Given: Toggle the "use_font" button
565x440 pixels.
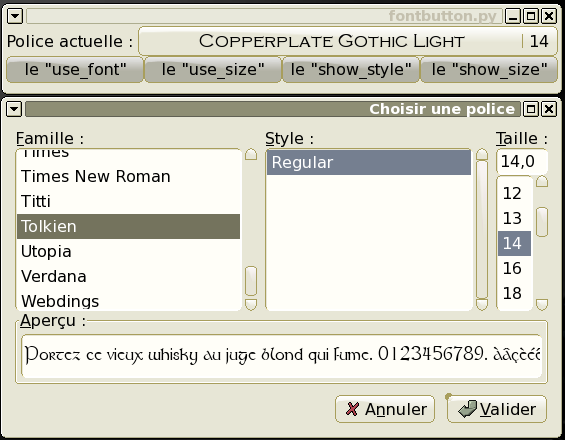Looking at the screenshot, I should coord(75,69).
